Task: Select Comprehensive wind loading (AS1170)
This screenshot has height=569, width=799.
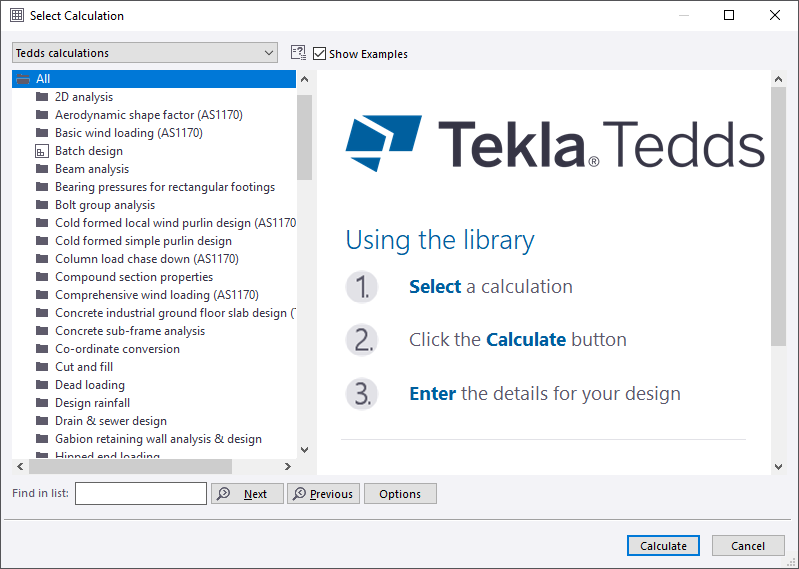Action: click(x=157, y=295)
